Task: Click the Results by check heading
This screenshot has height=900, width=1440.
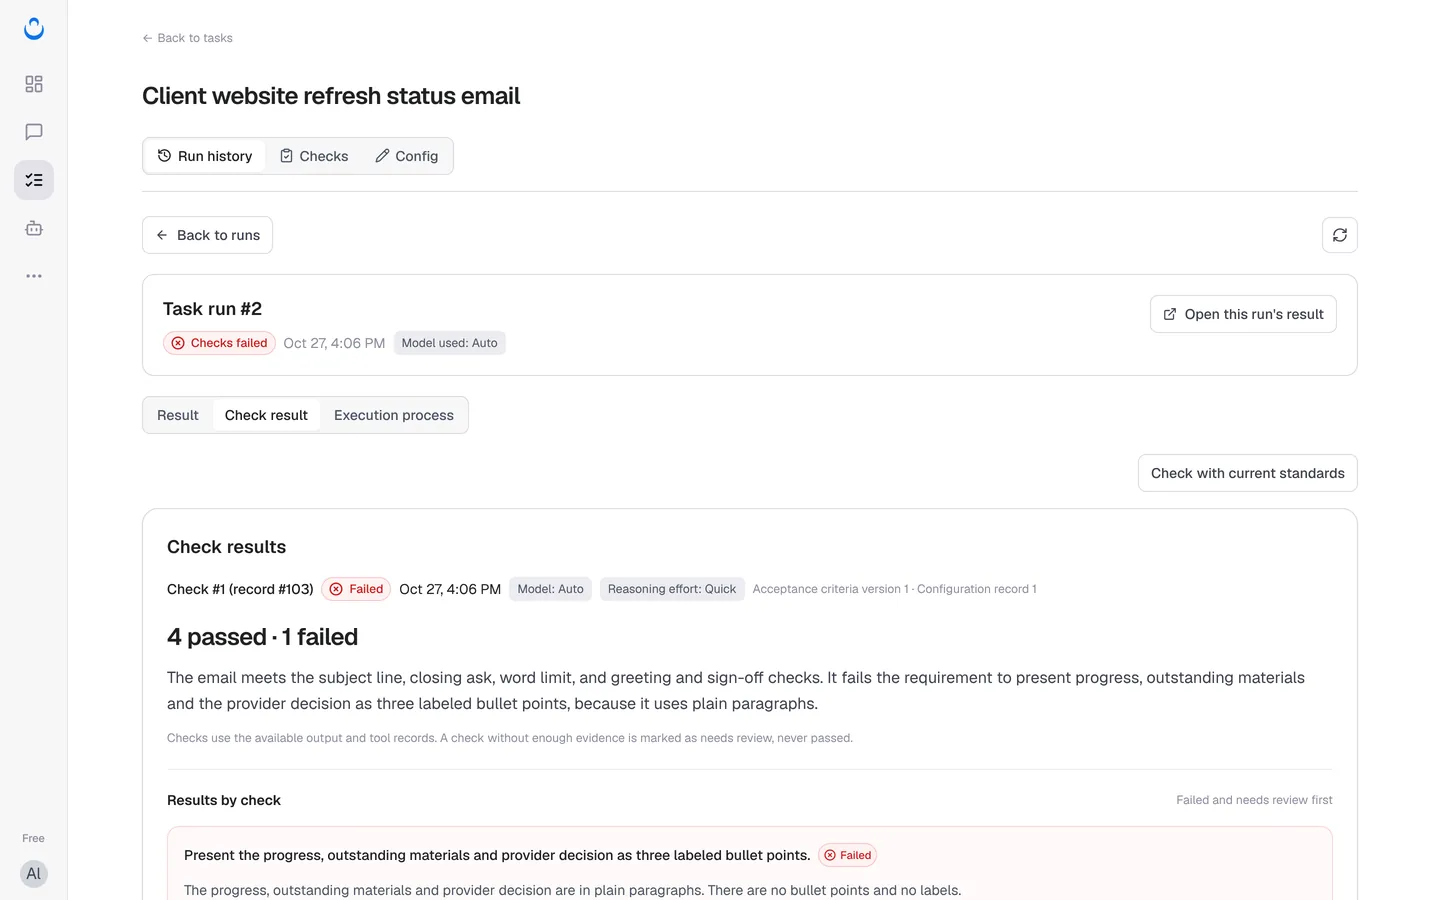Action: coord(224,800)
